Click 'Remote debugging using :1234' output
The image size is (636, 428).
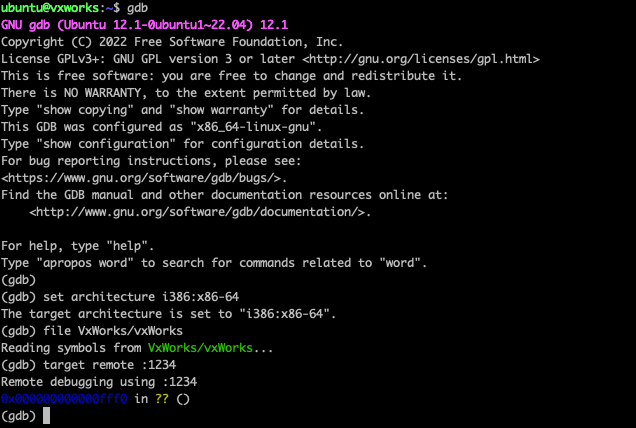(x=99, y=382)
